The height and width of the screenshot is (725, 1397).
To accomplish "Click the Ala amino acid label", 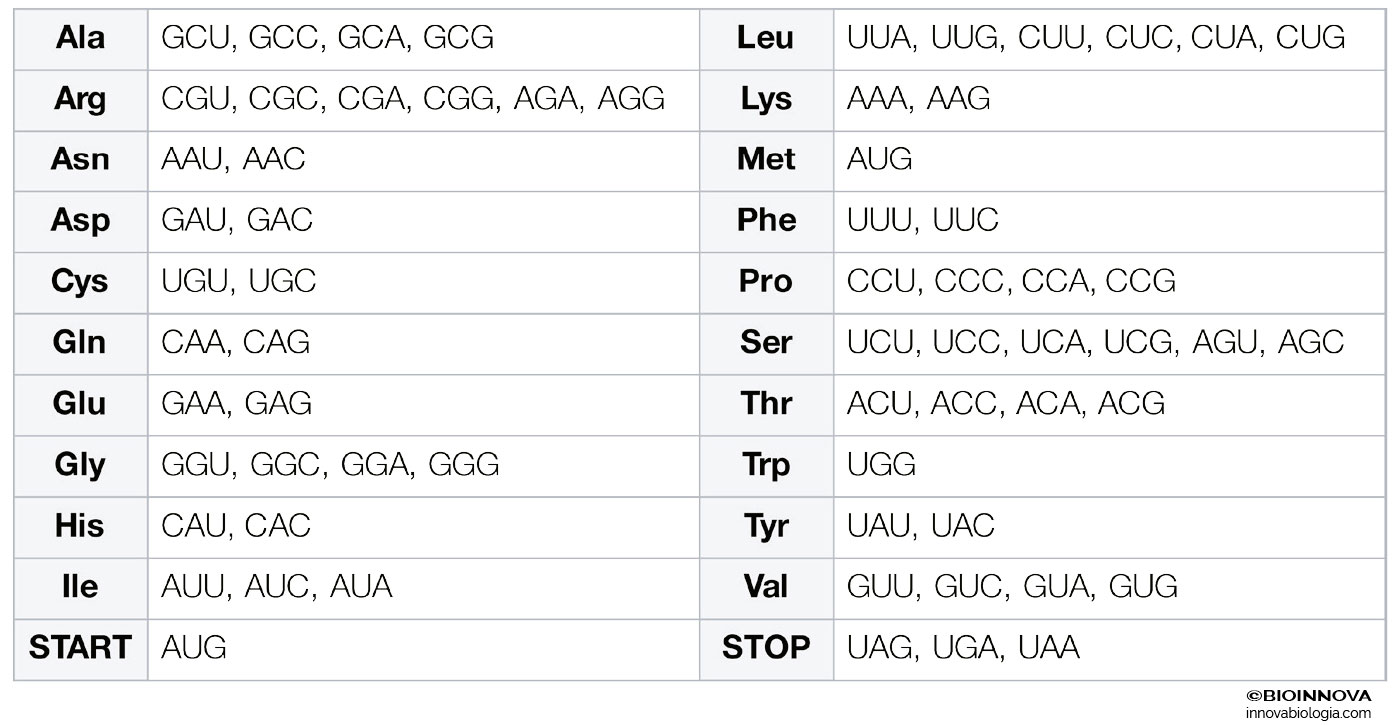I will tap(80, 38).
